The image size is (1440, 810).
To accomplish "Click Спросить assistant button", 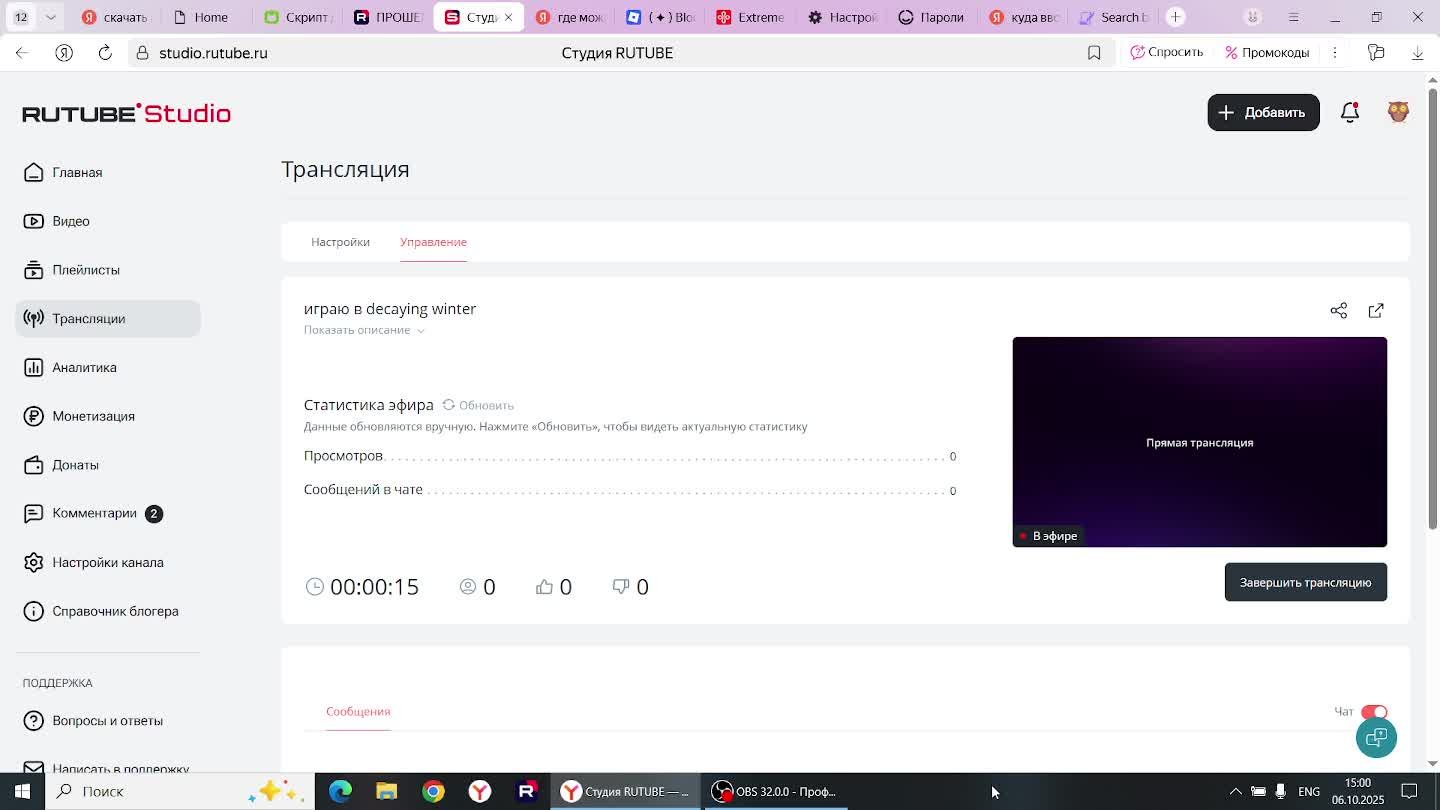I will click(x=1166, y=52).
